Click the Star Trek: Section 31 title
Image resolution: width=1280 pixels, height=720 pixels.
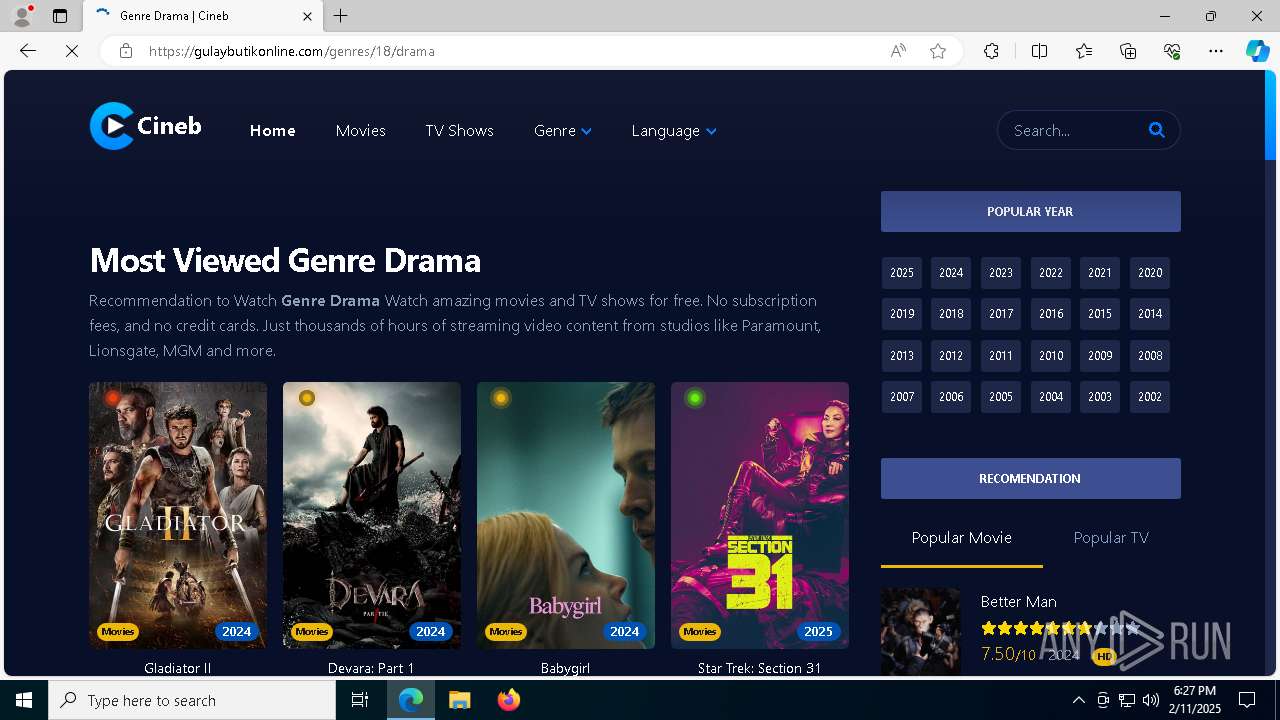pyautogui.click(x=759, y=668)
